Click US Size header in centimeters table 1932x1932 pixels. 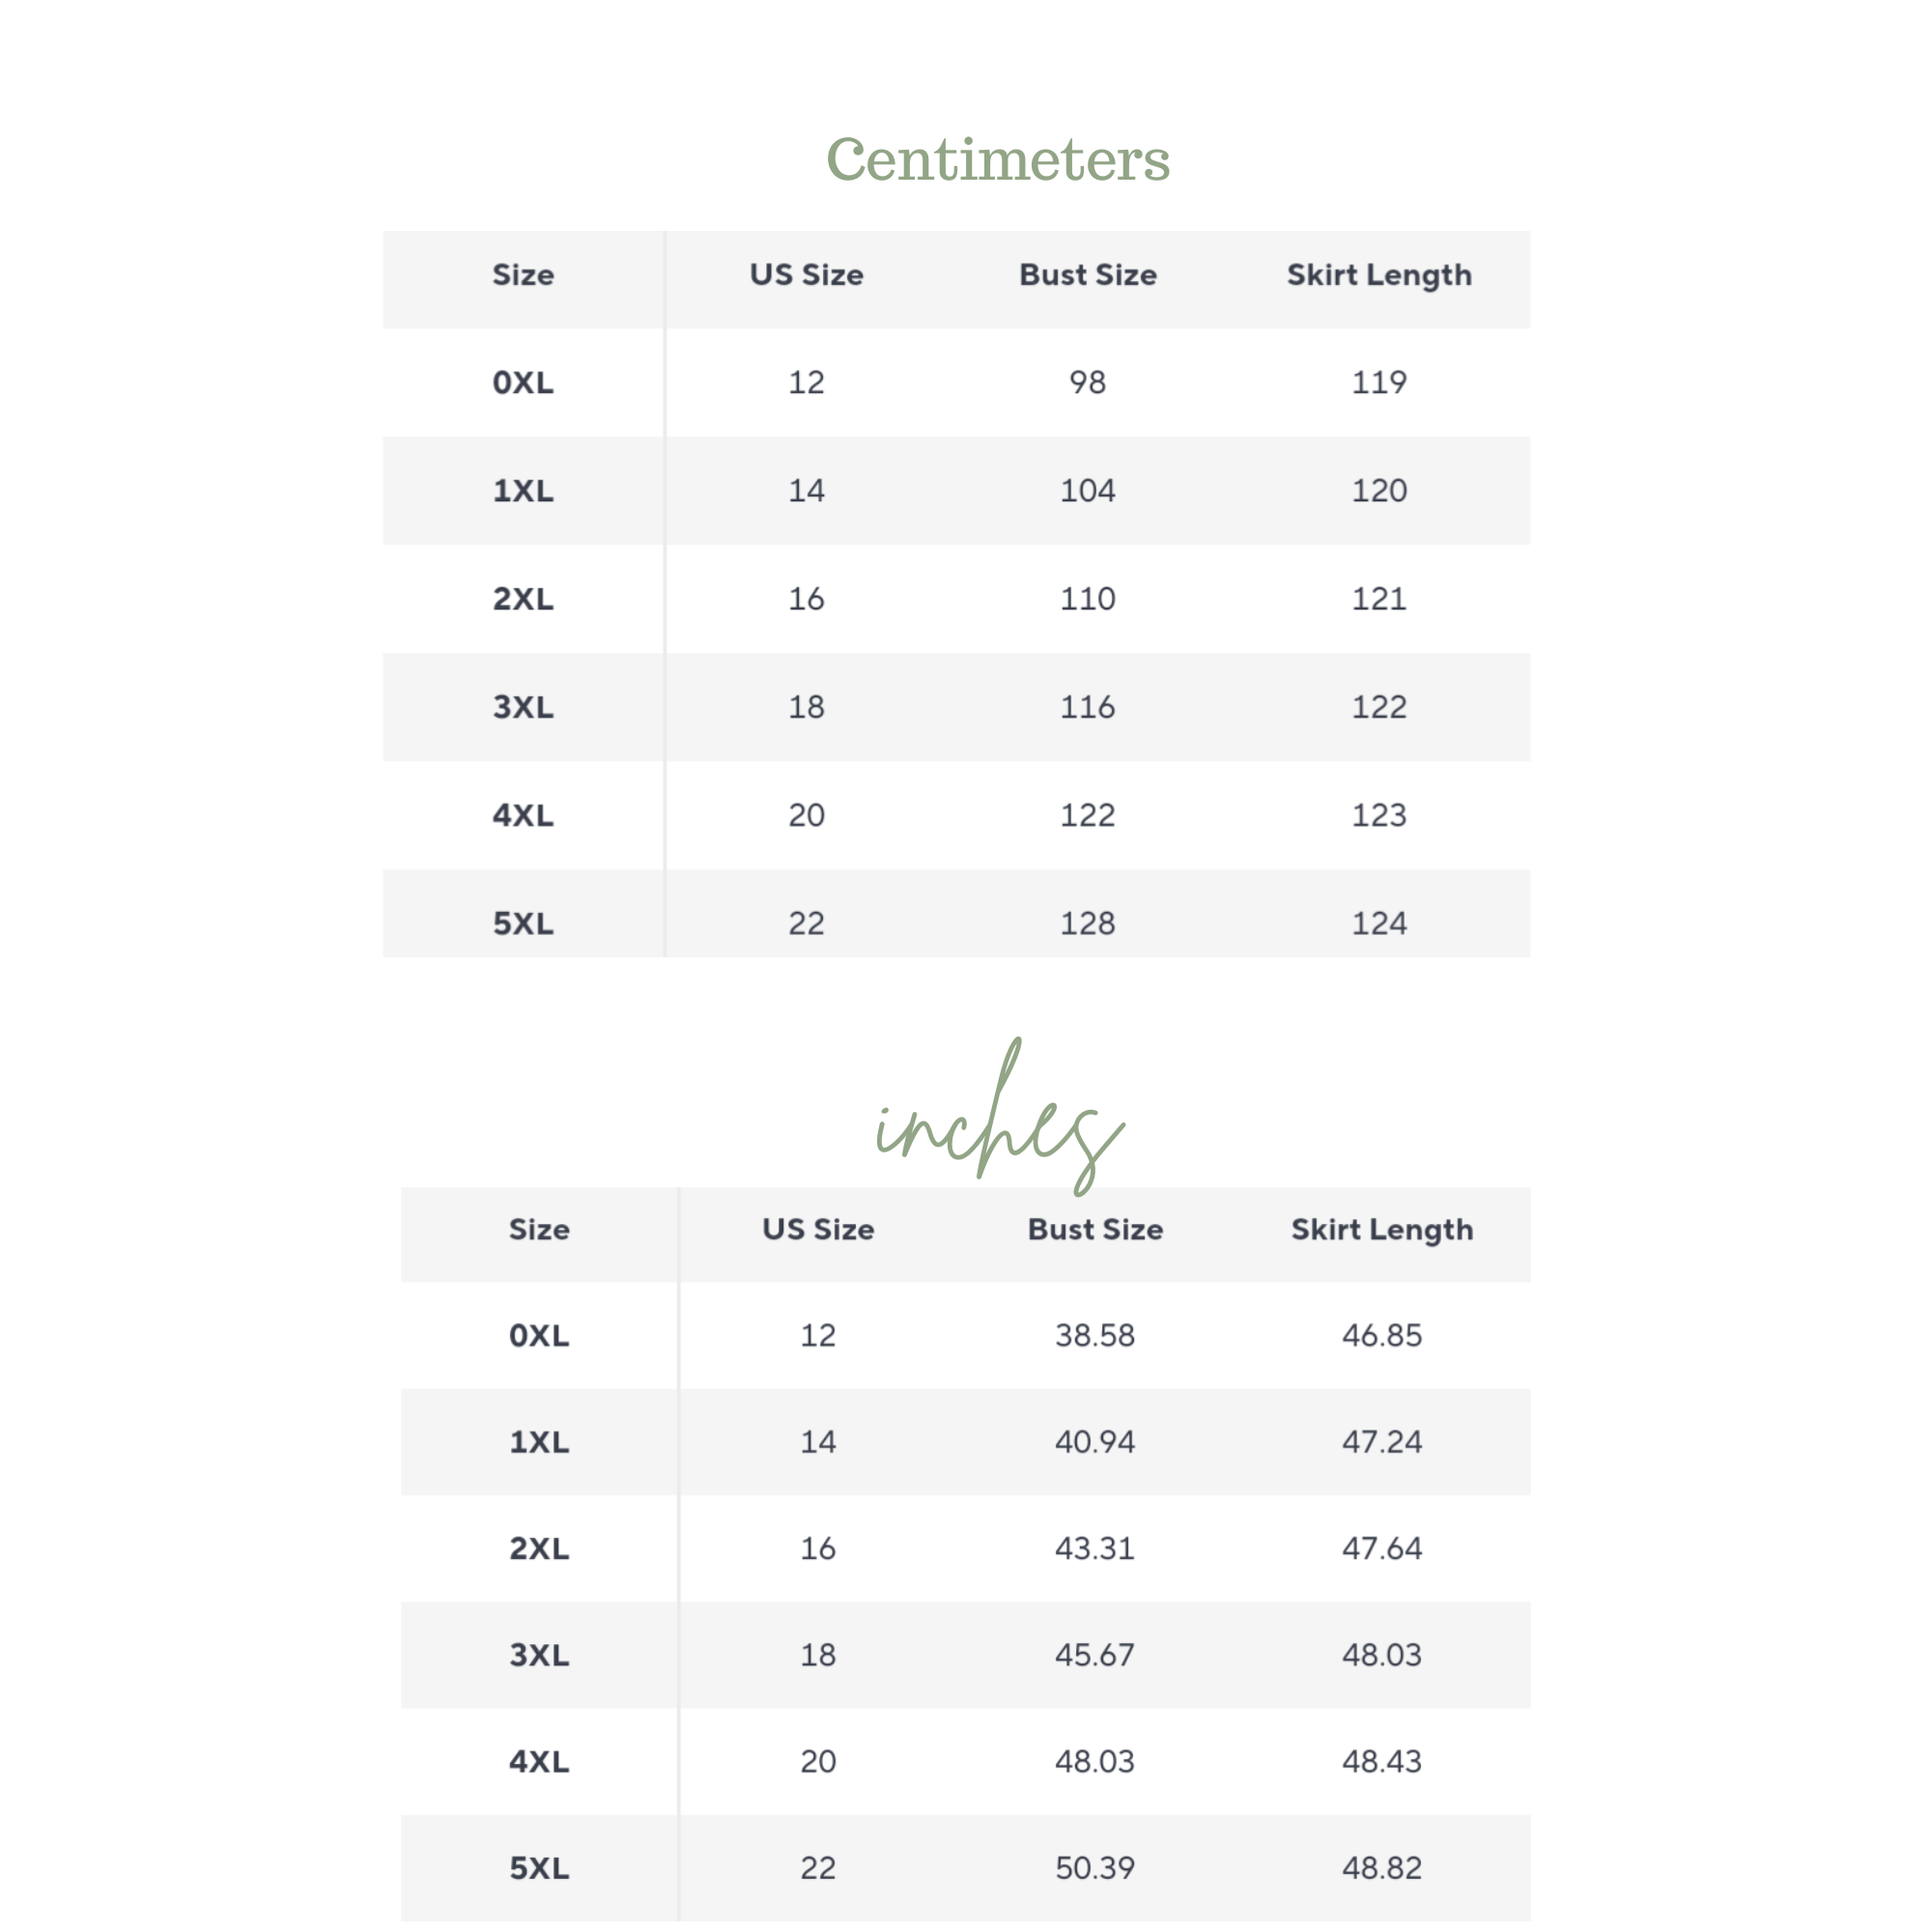pyautogui.click(x=806, y=275)
